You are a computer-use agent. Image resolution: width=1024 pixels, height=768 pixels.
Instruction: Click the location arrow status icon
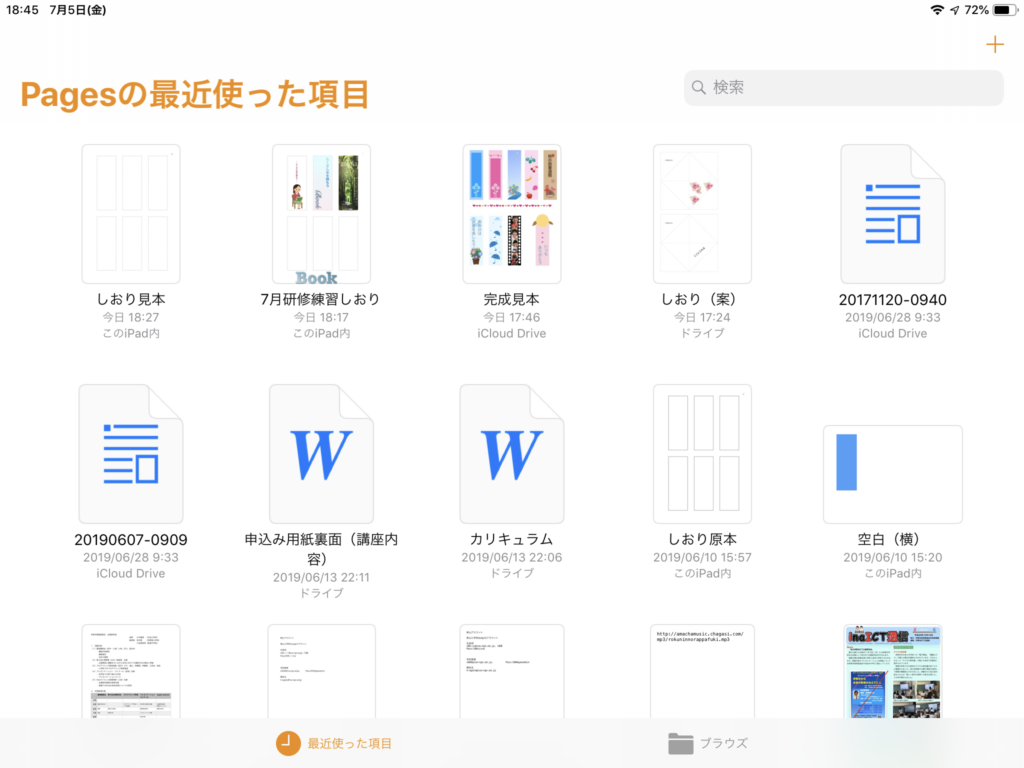[x=955, y=10]
